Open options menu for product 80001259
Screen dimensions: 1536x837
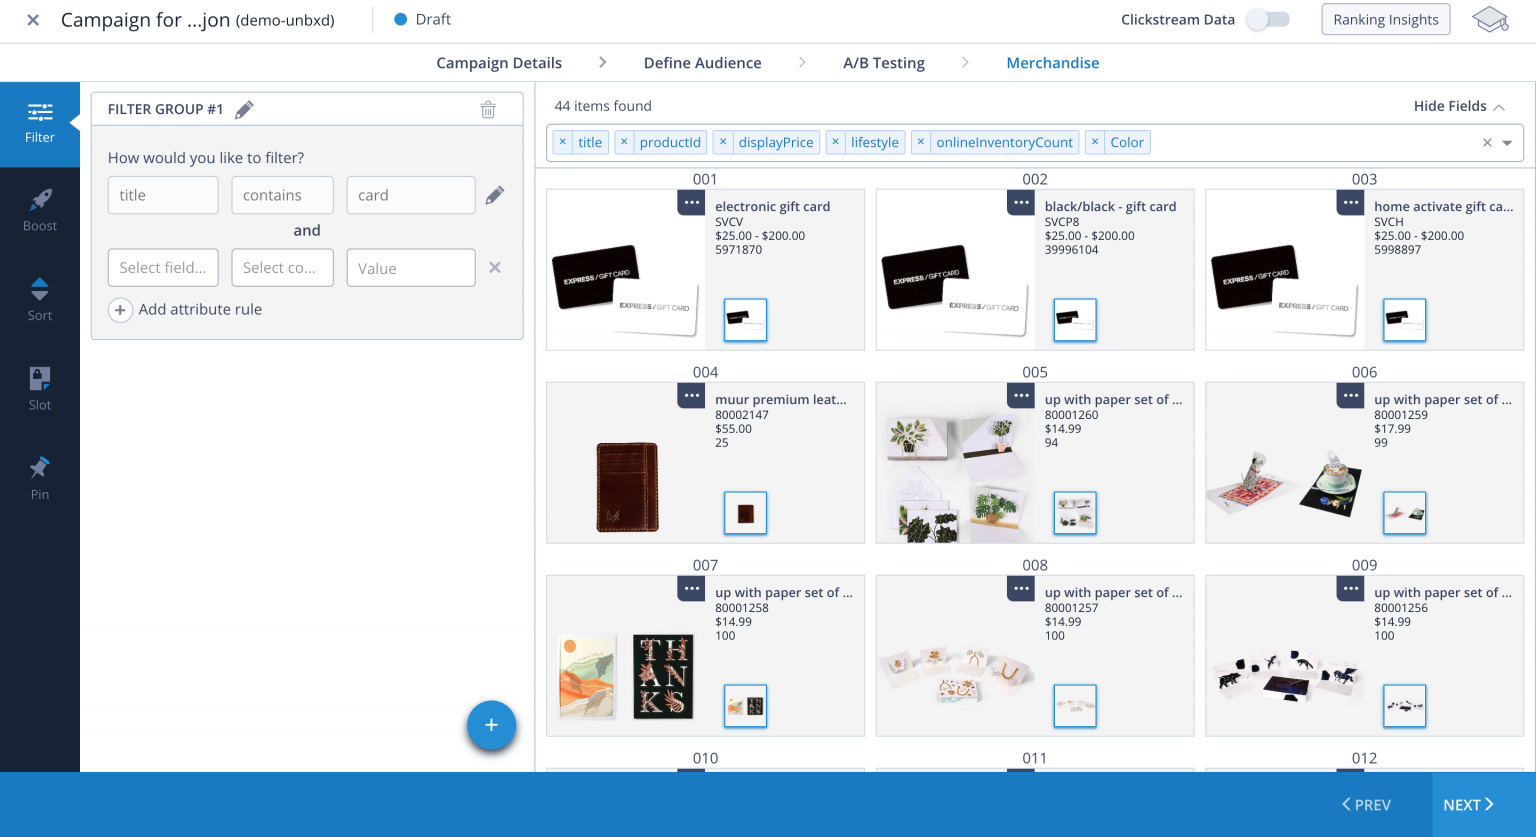(1351, 395)
